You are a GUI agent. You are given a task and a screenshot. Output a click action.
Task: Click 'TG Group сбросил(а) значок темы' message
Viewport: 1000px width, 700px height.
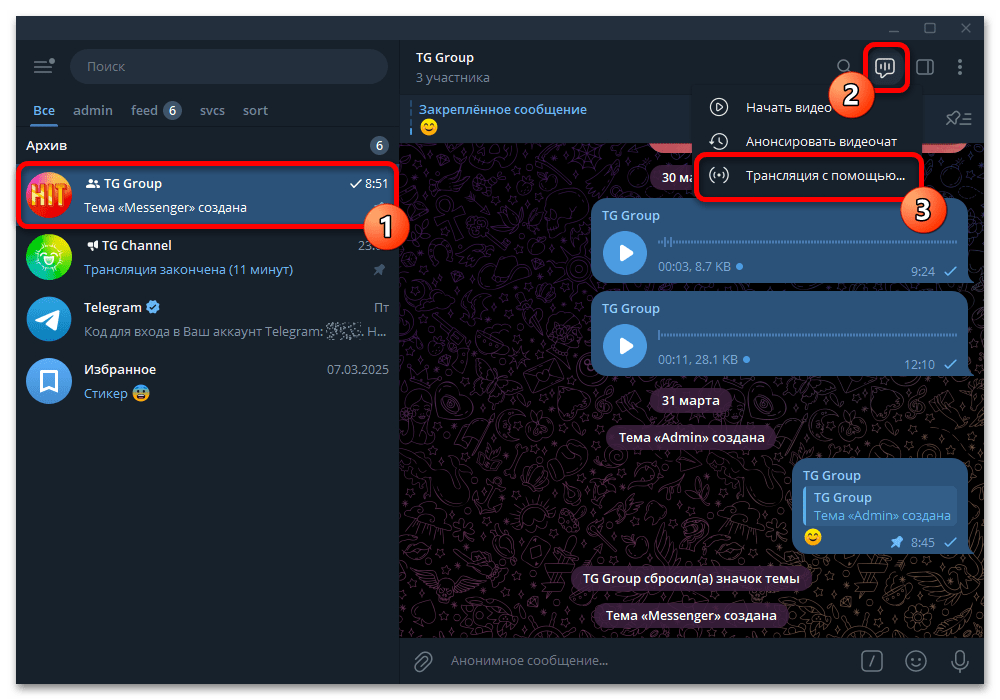[x=691, y=578]
